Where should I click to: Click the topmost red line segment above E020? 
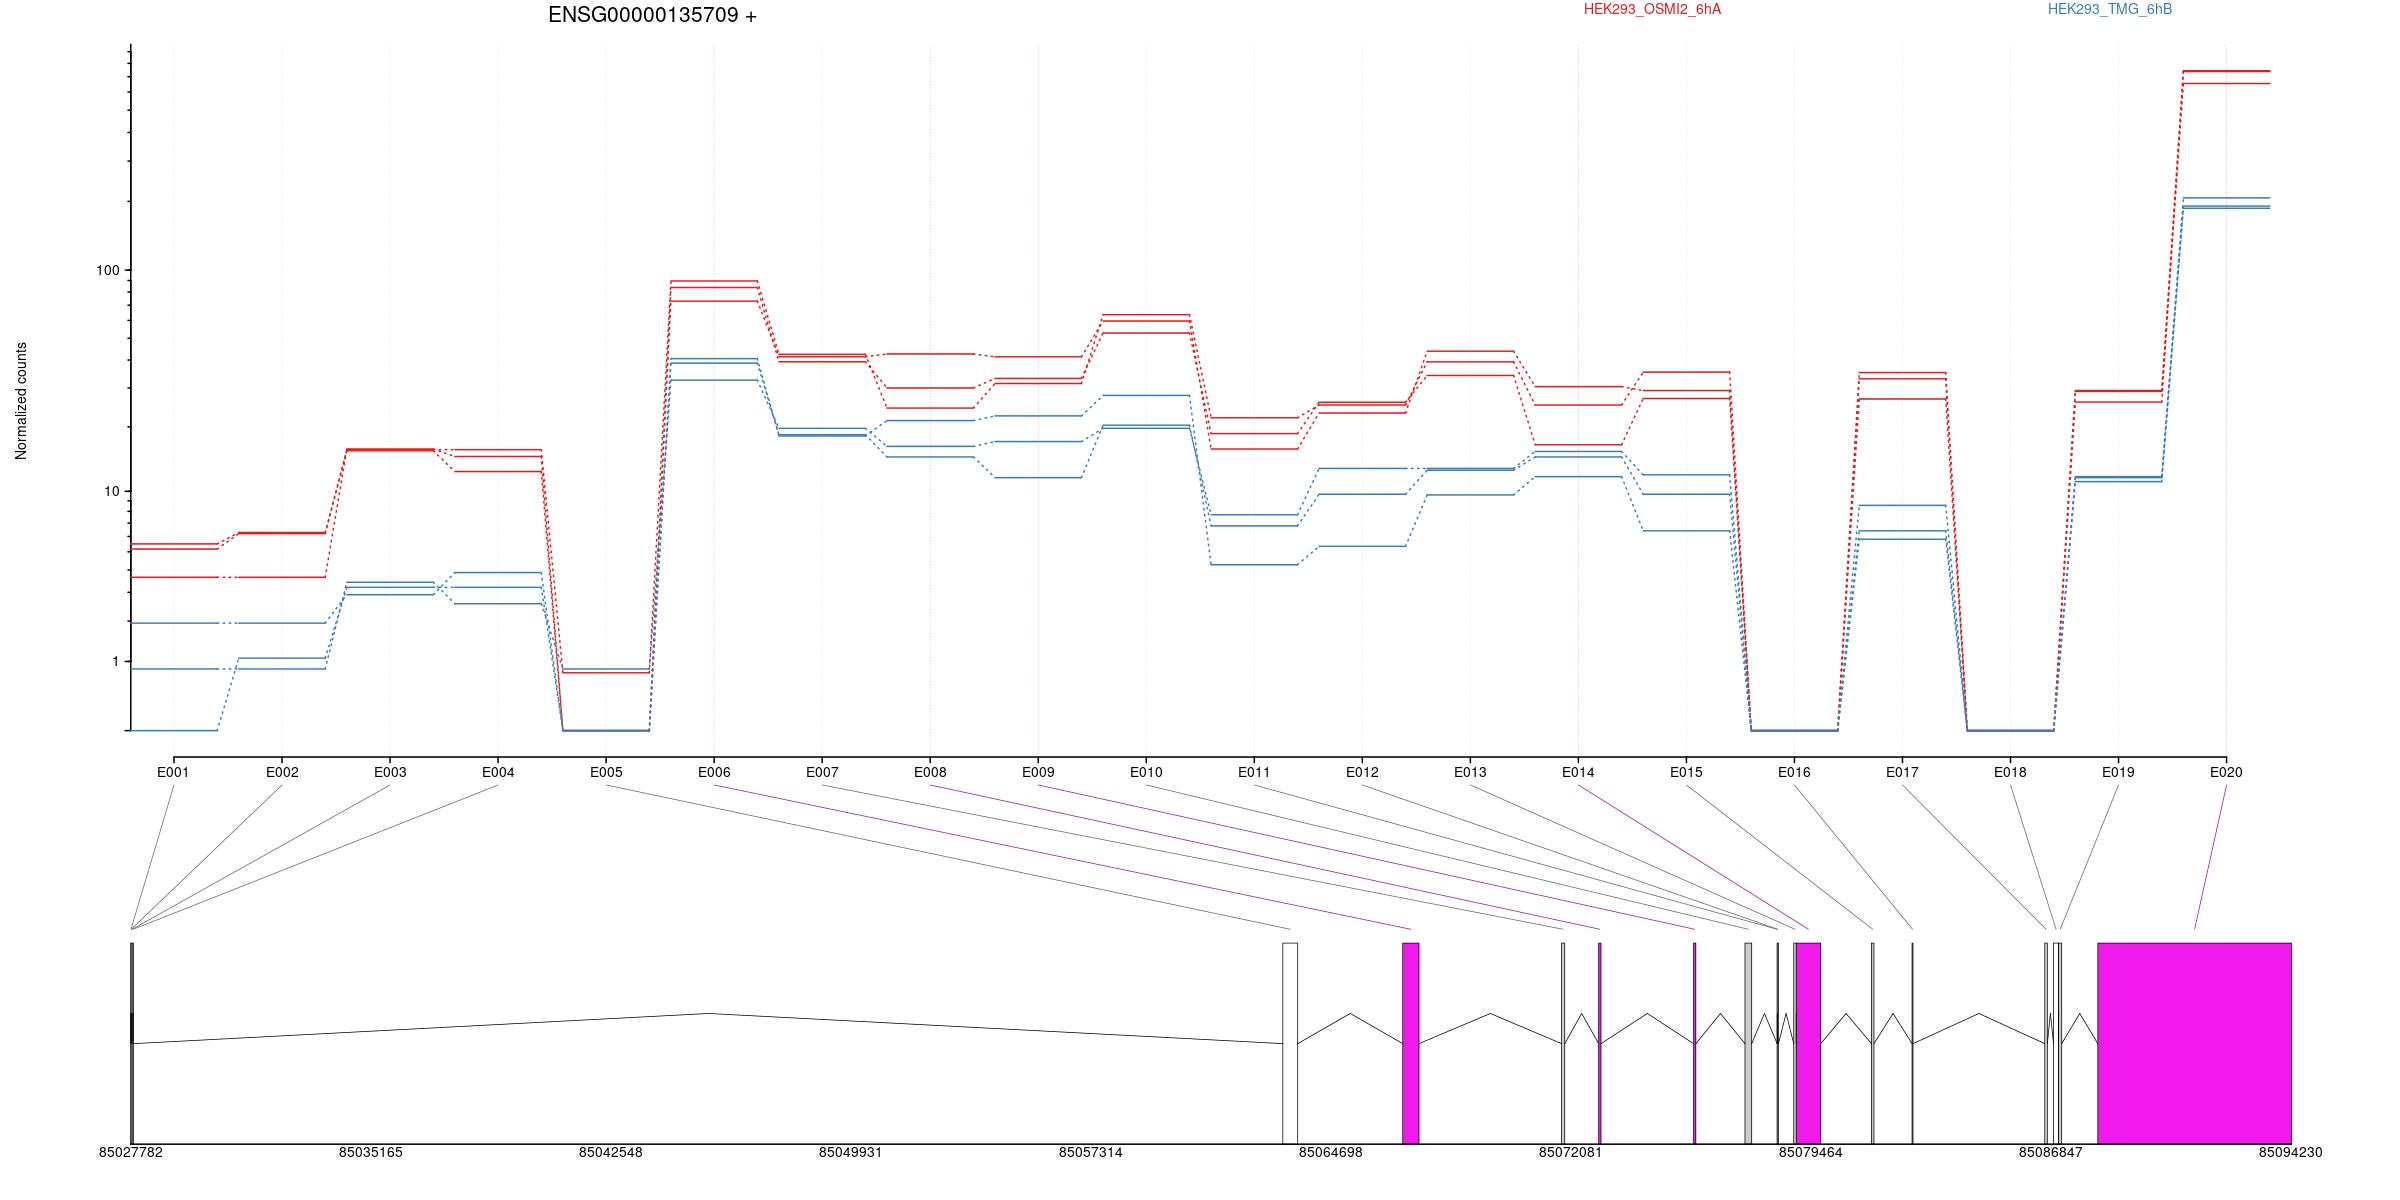[2226, 71]
